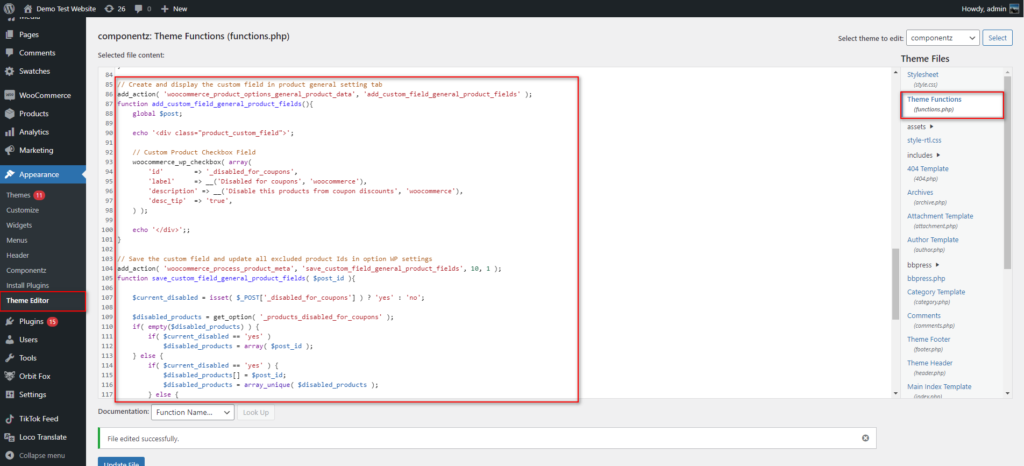Click the admin avatar thumbnail
Screen dimensions: 1024x466
[x=1014, y=9]
